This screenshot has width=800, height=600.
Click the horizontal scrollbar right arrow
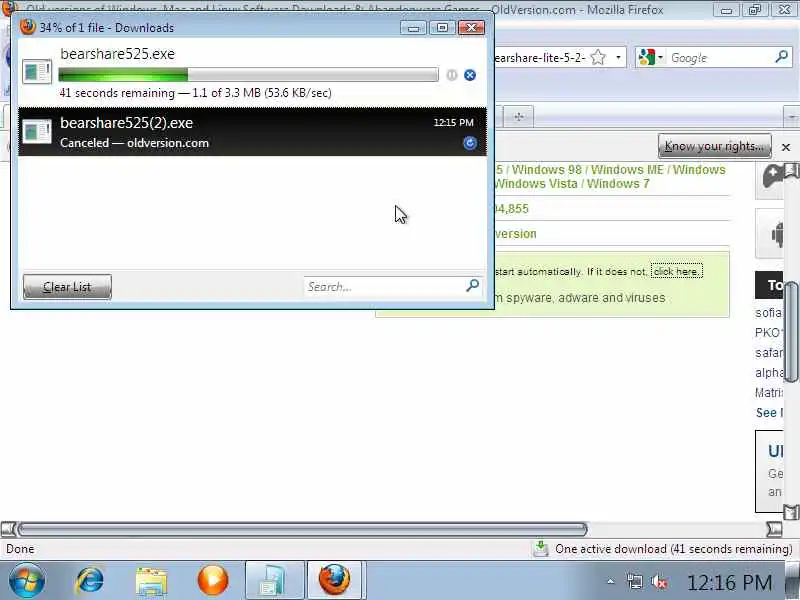[774, 529]
